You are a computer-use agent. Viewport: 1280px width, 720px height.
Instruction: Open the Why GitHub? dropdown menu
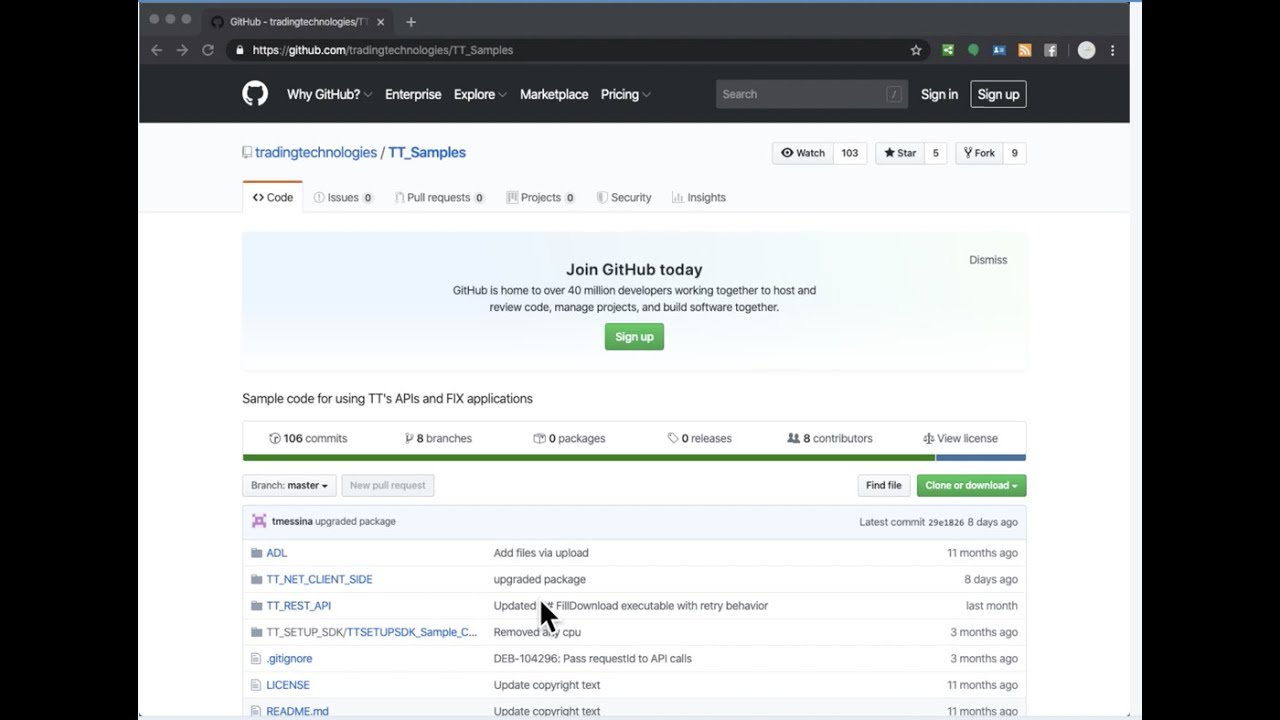point(329,94)
